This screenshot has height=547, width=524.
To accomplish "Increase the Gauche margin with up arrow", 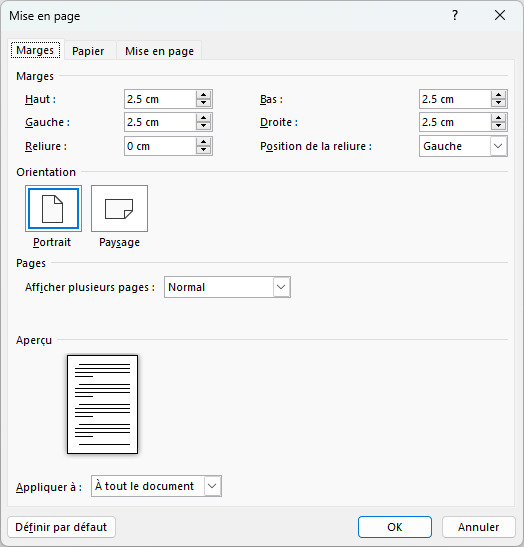I will (x=203, y=118).
